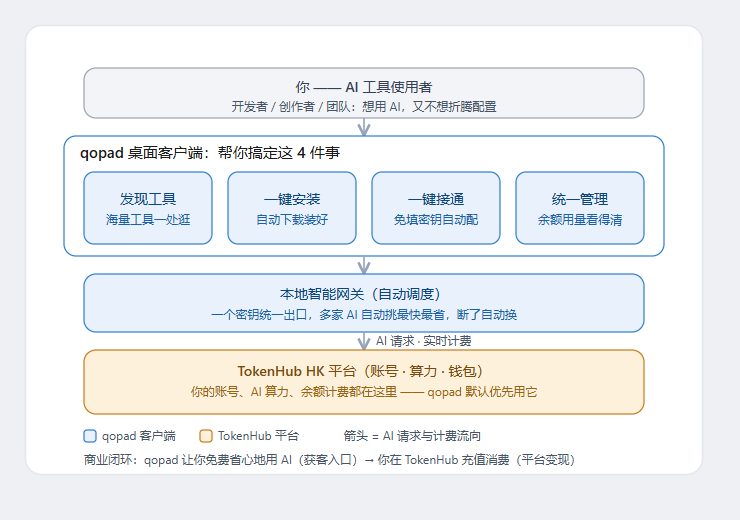Screen dimensions: 740x520
Task: Click the orange TokenHub 平台 legend swatch
Action: [206, 436]
